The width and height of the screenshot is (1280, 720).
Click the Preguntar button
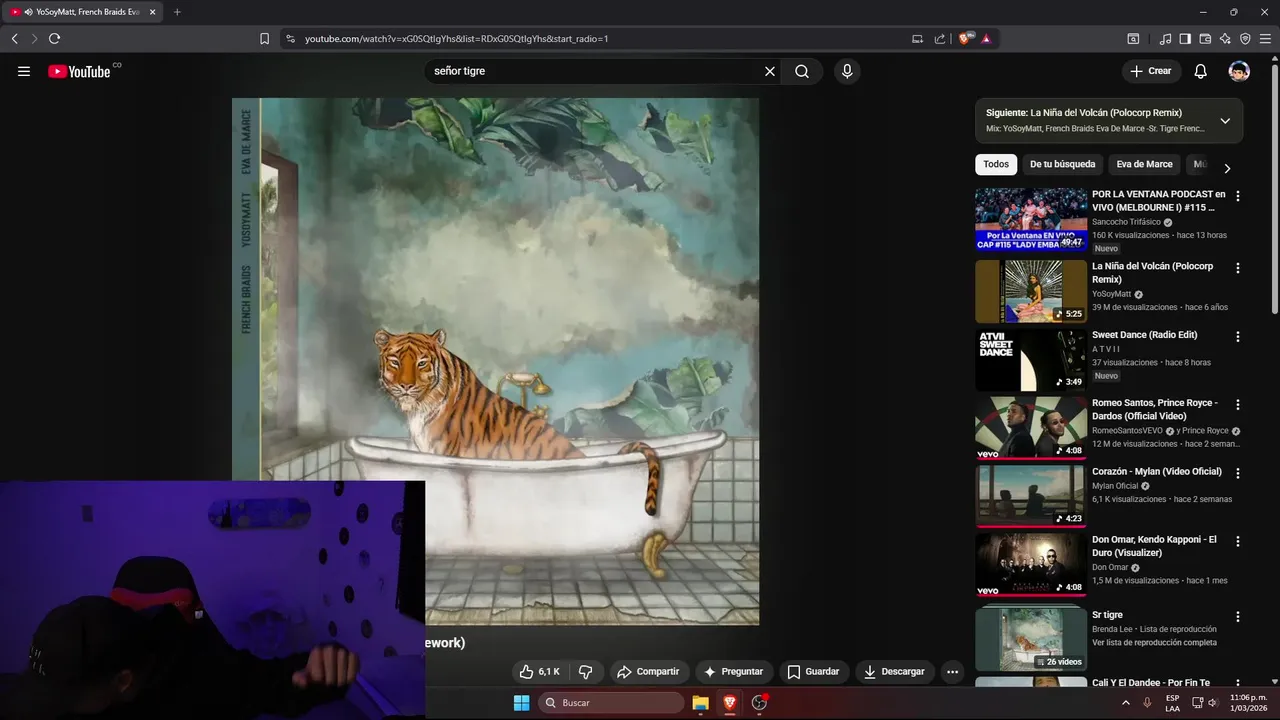733,672
